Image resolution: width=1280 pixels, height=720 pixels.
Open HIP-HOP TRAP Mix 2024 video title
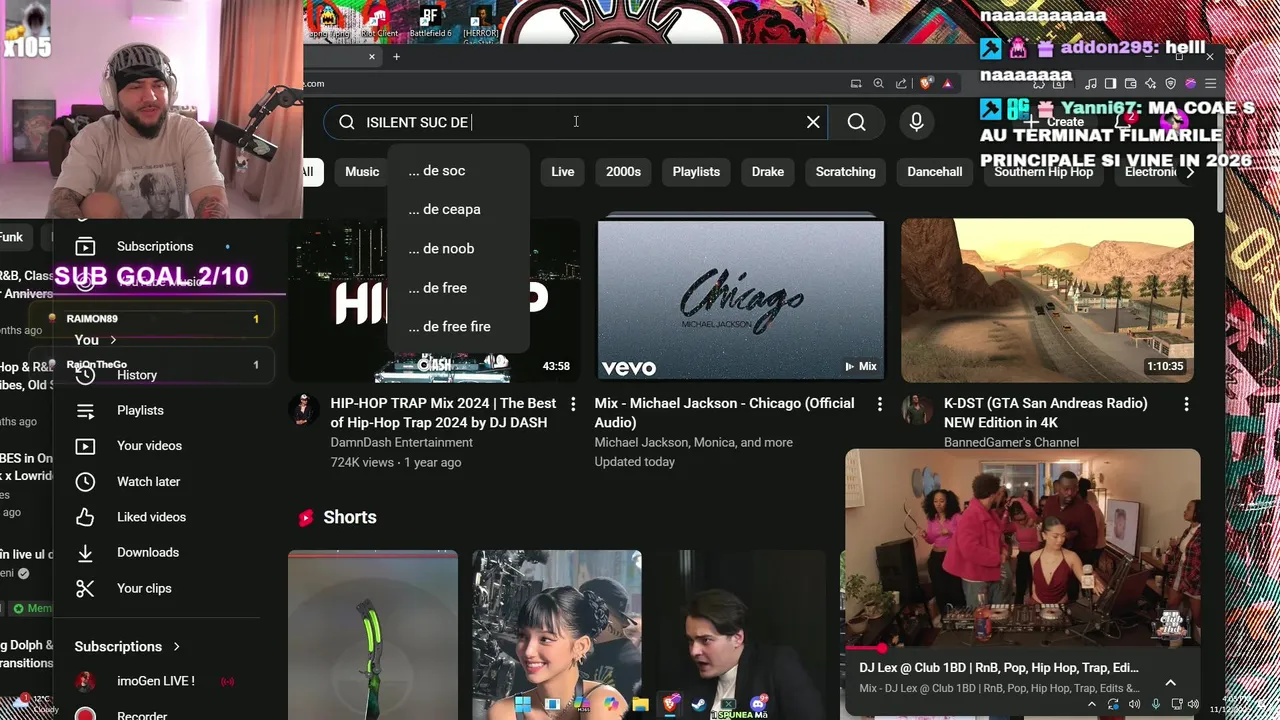[443, 413]
